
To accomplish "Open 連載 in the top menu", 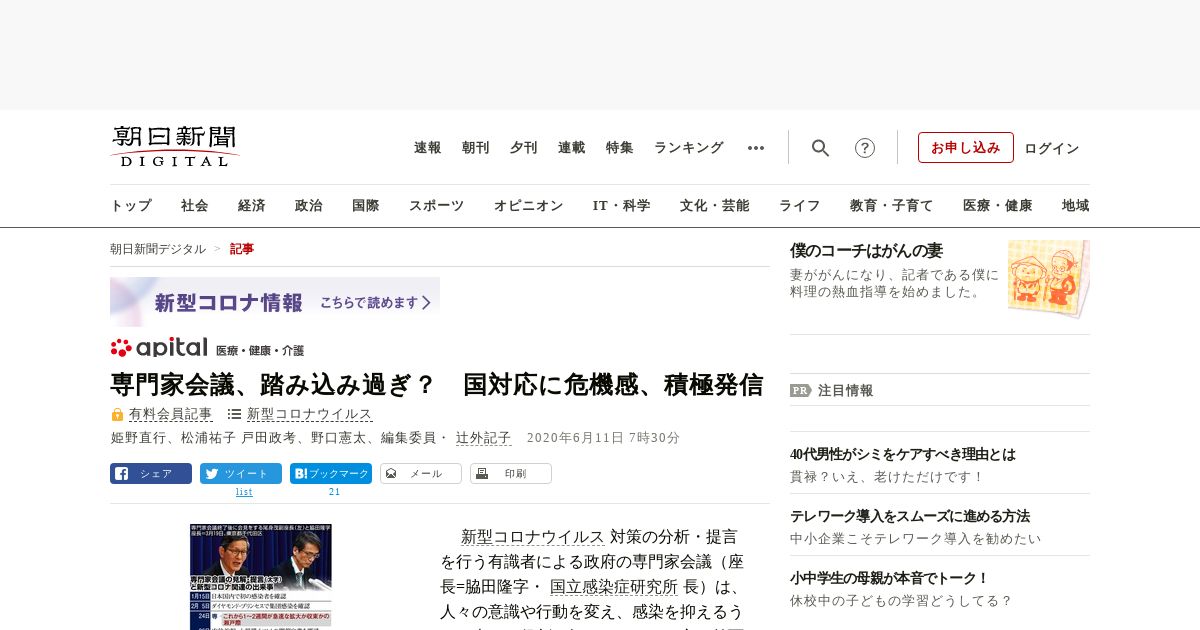I will (x=572, y=147).
